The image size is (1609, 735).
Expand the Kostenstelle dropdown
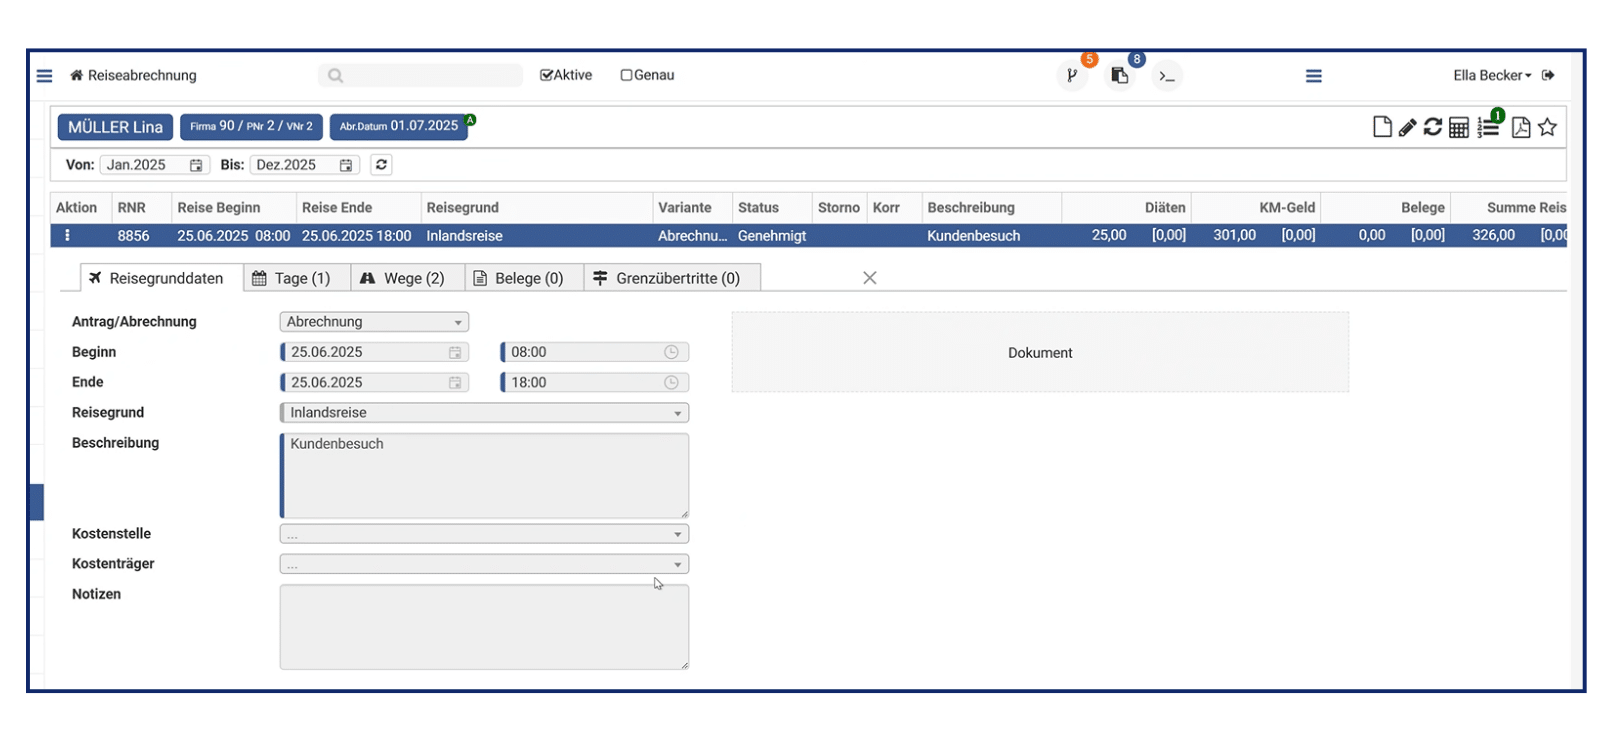point(484,534)
